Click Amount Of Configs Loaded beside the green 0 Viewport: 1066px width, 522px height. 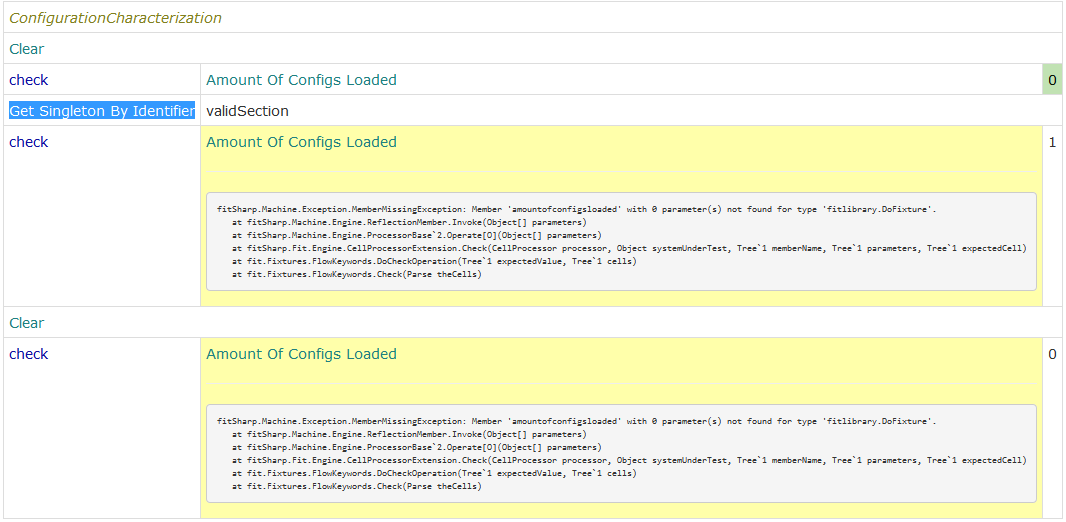coord(301,80)
